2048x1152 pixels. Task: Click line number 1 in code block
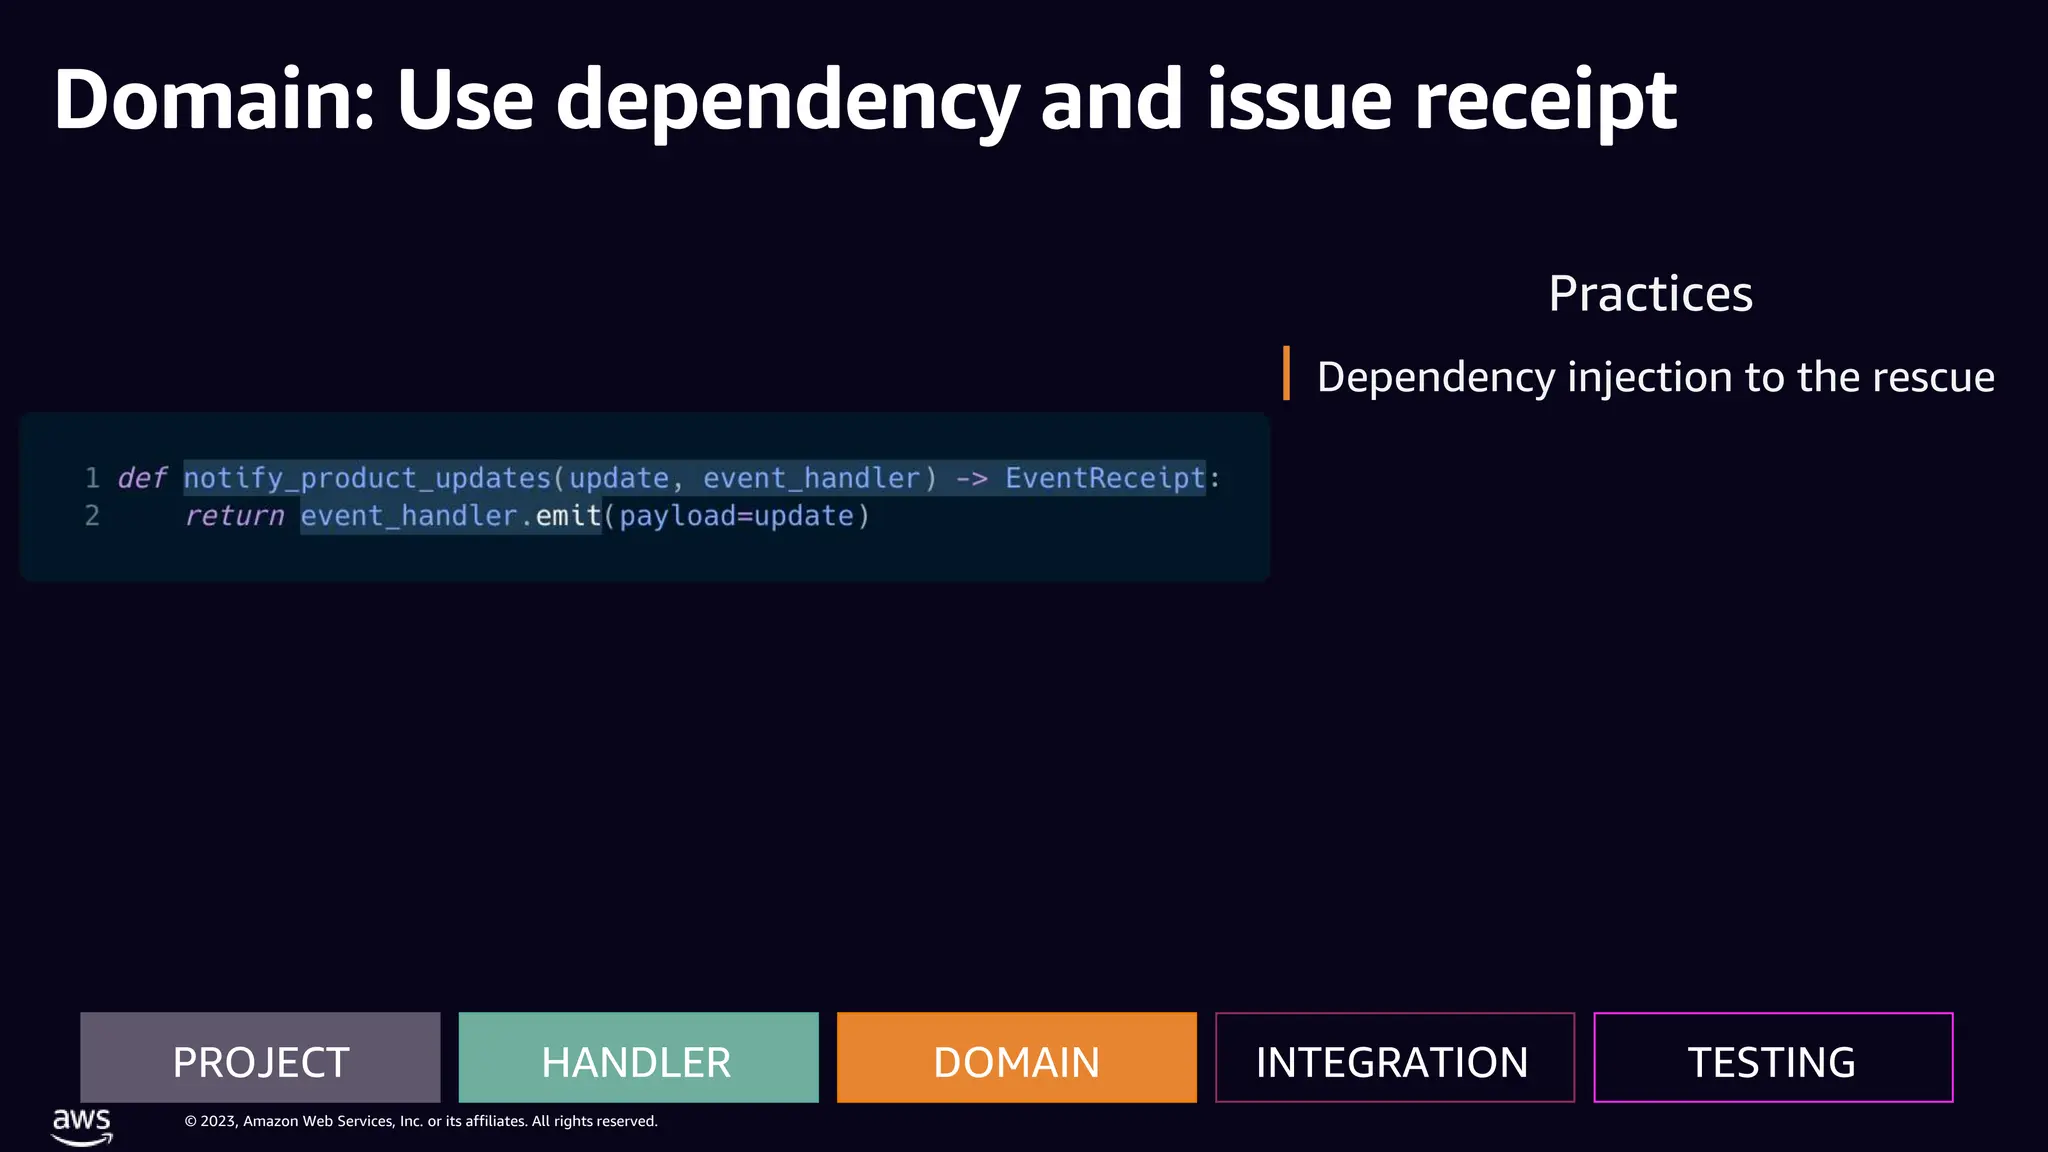click(92, 478)
